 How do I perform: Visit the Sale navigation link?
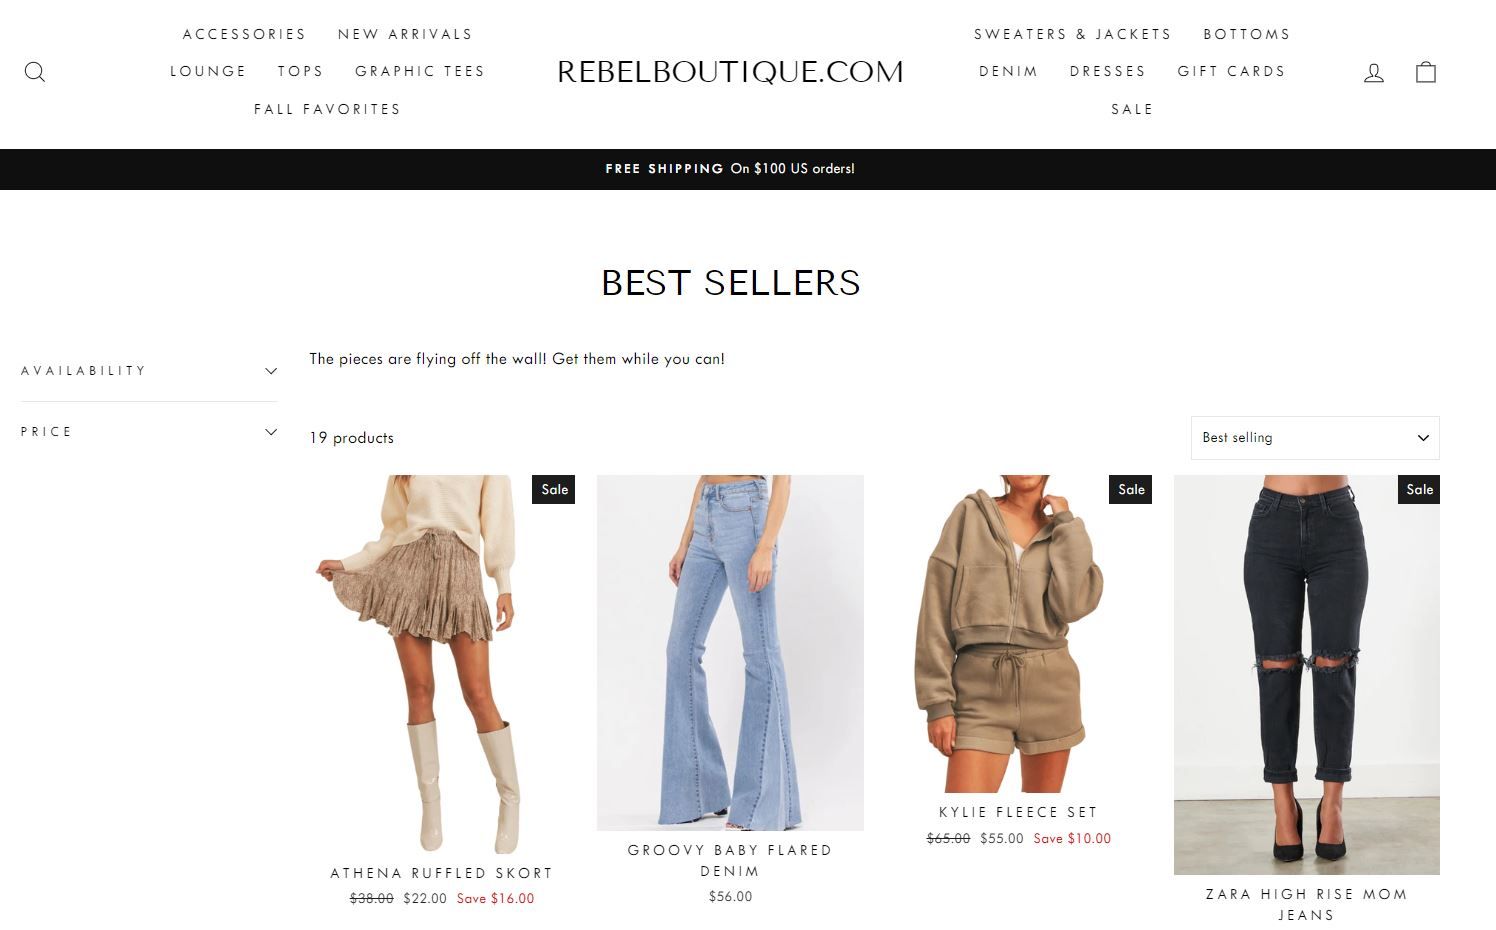tap(1132, 109)
